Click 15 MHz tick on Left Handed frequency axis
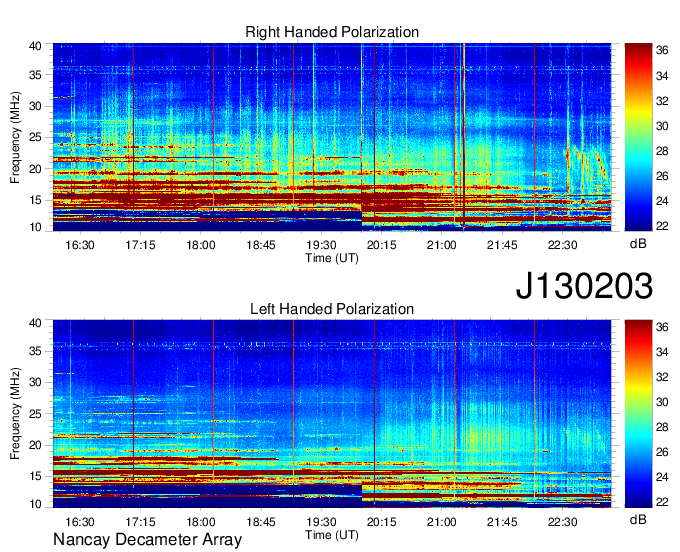 [35, 477]
